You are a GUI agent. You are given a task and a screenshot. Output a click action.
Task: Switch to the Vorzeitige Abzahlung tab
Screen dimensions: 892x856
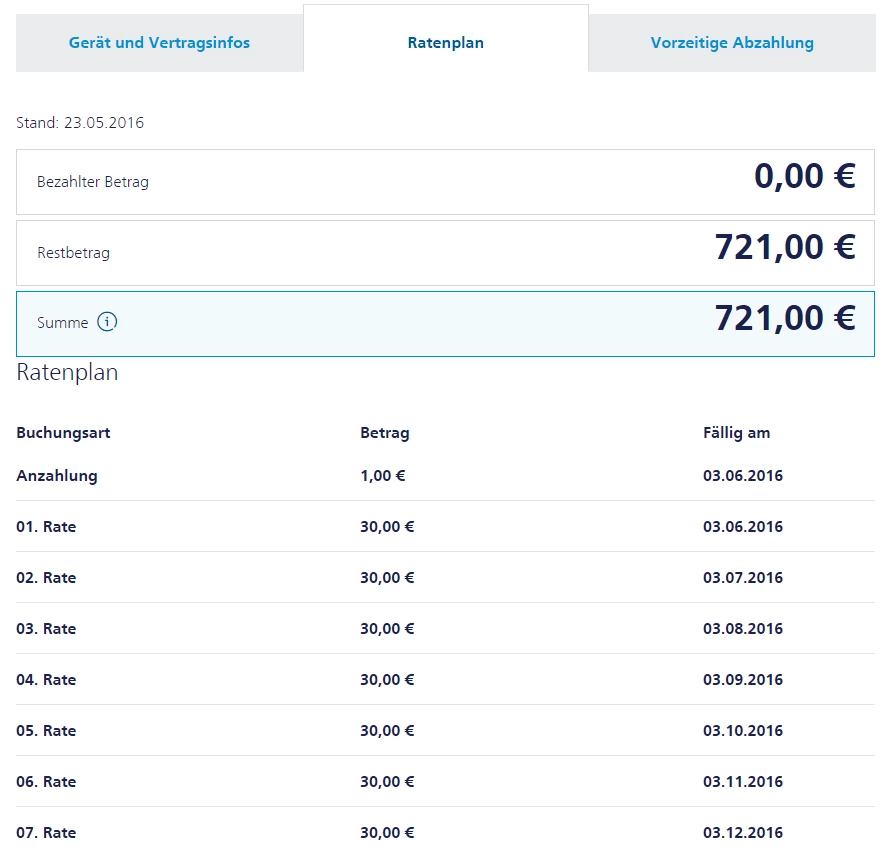[732, 43]
